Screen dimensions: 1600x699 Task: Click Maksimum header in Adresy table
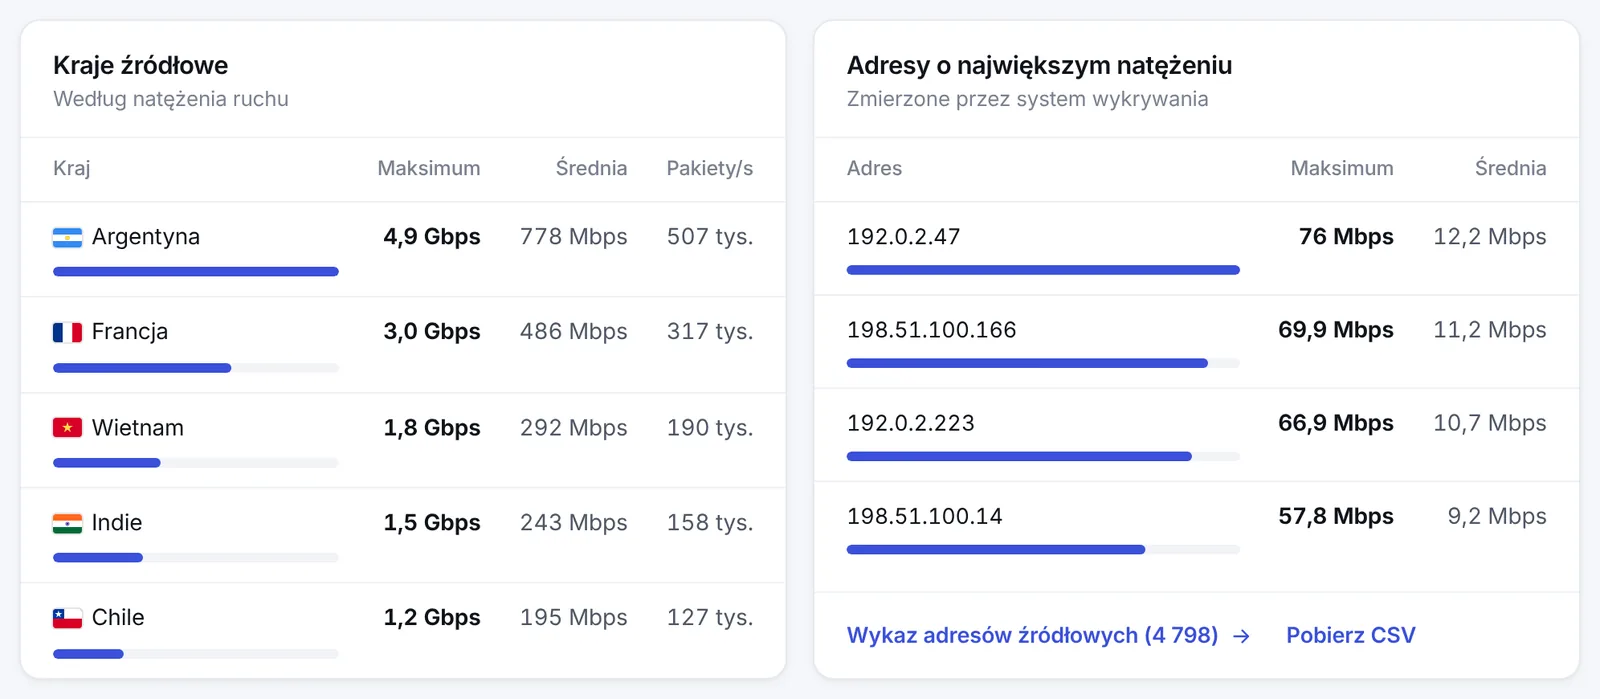tap(1342, 168)
